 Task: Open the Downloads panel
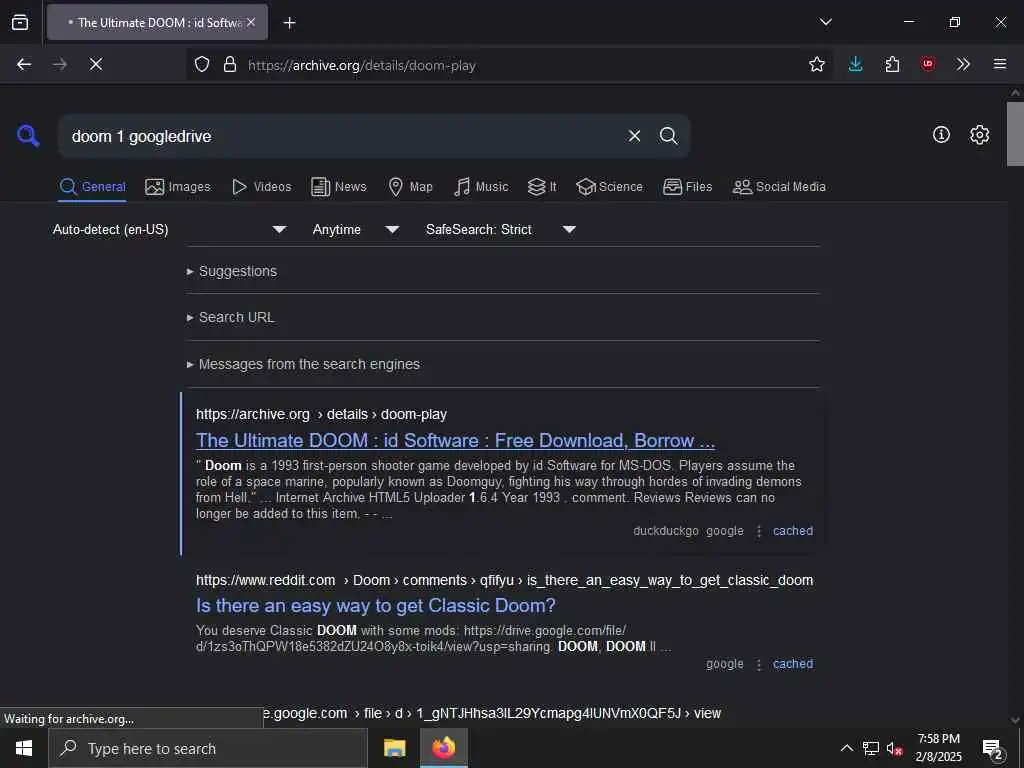[856, 64]
